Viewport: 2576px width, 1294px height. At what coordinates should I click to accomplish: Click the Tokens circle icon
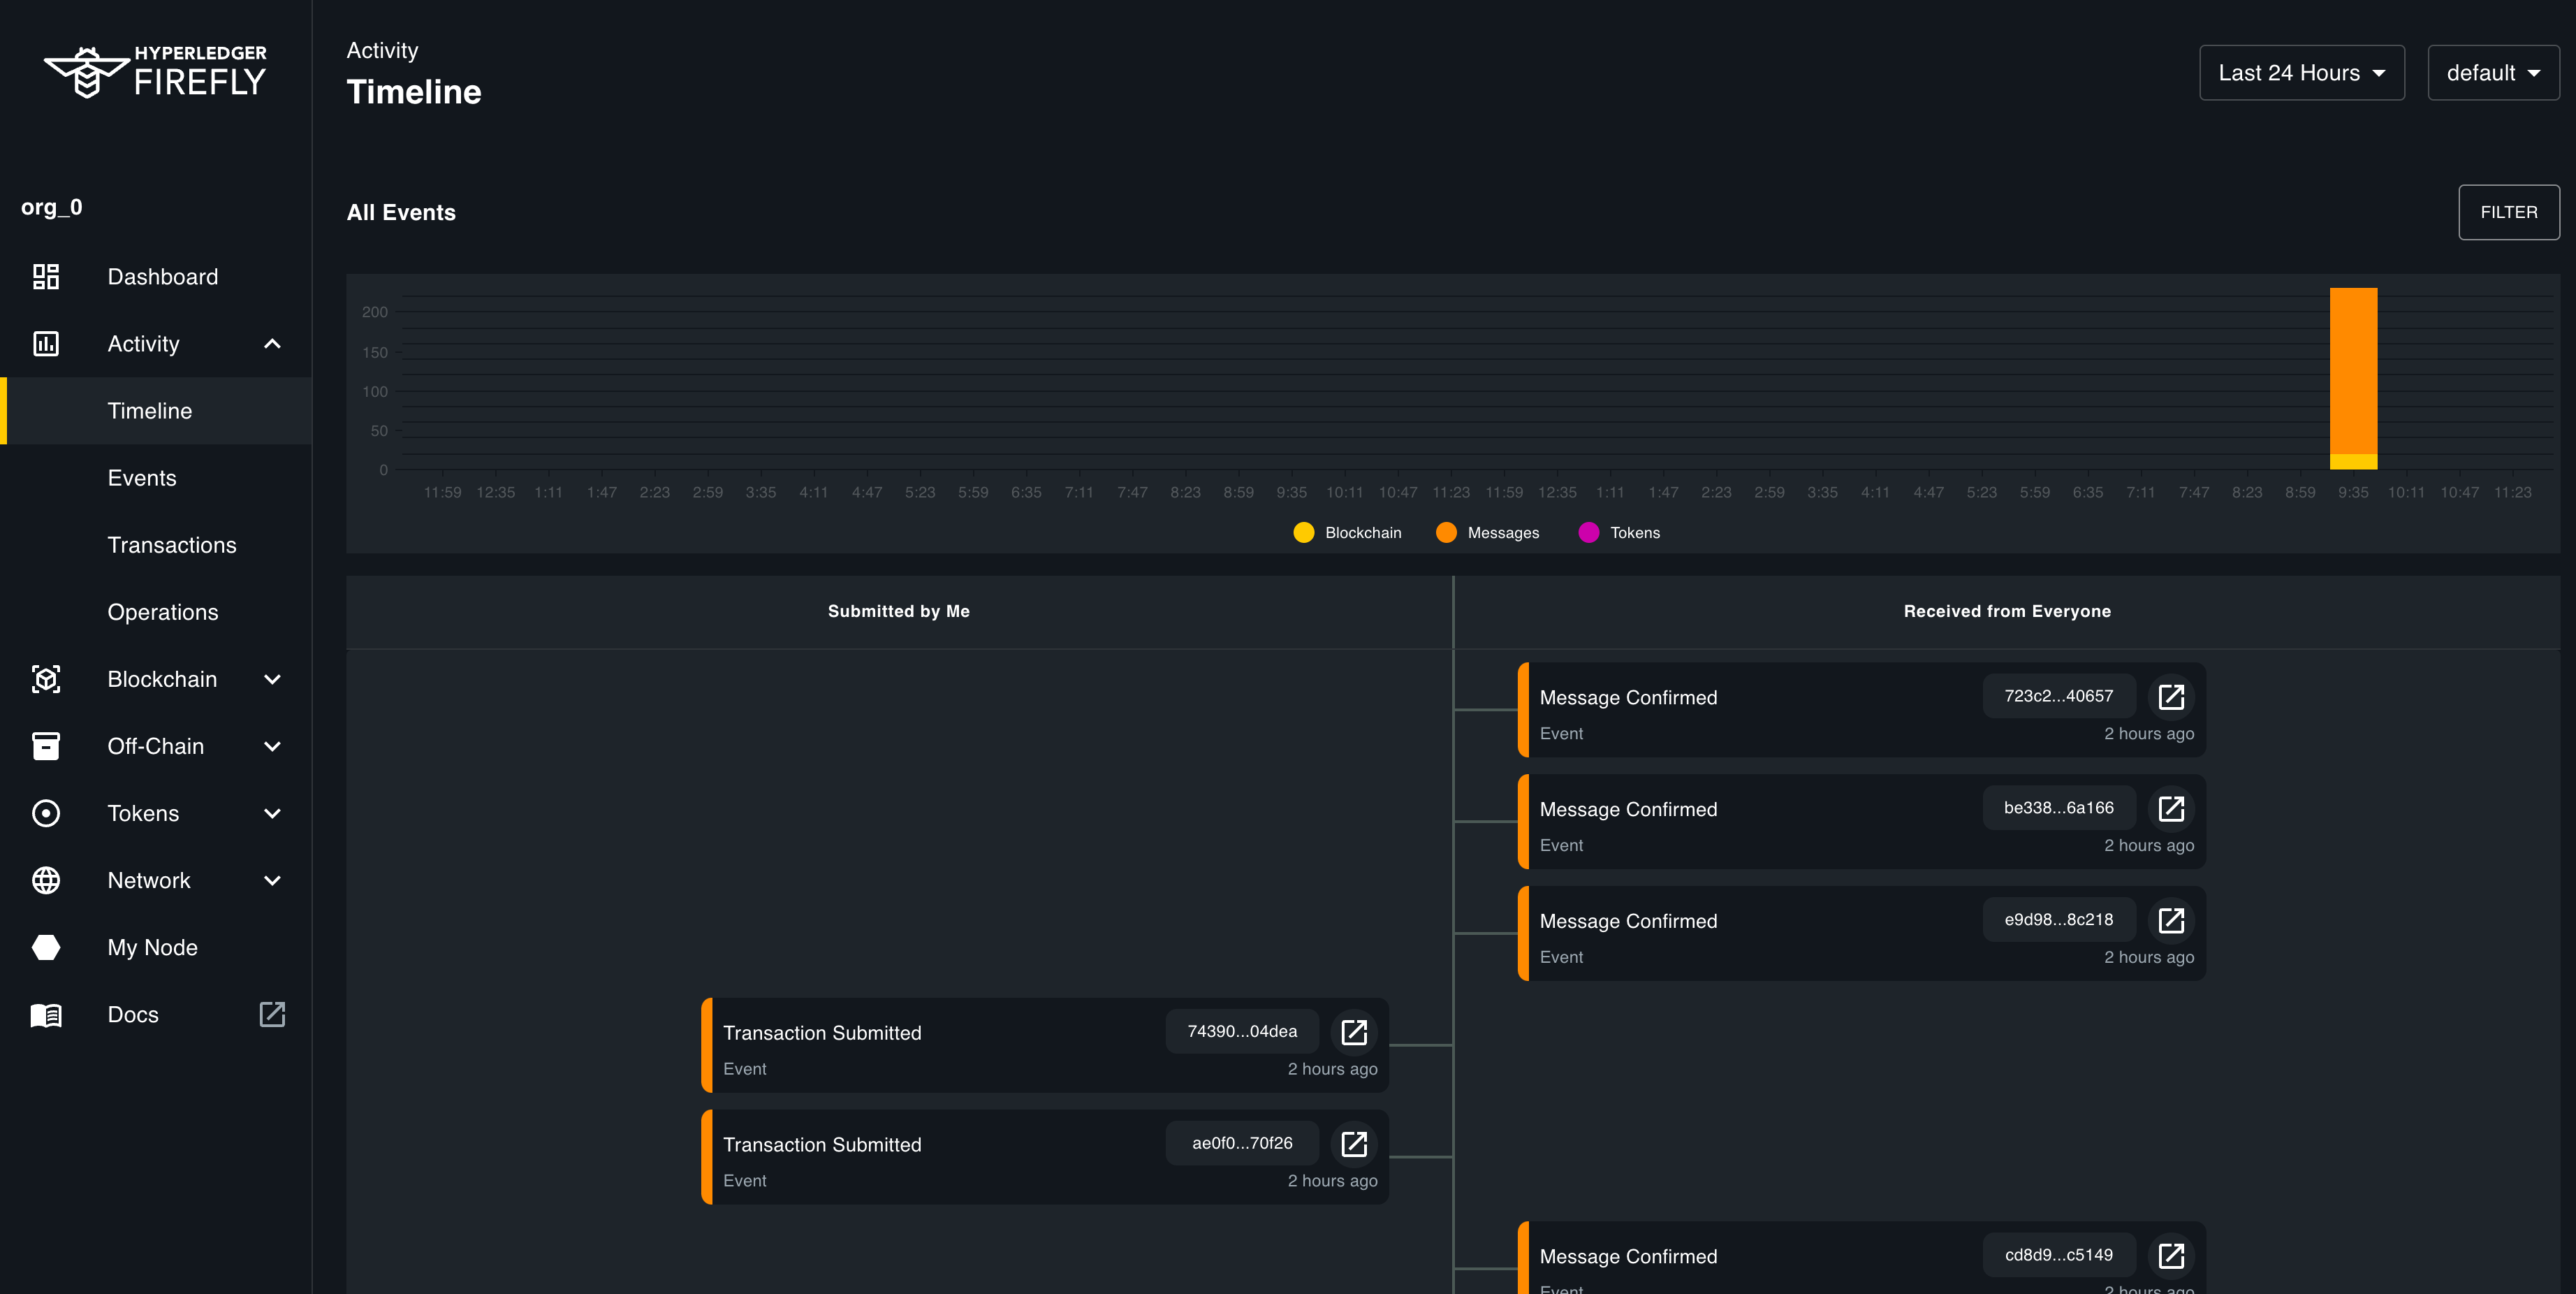tap(46, 813)
